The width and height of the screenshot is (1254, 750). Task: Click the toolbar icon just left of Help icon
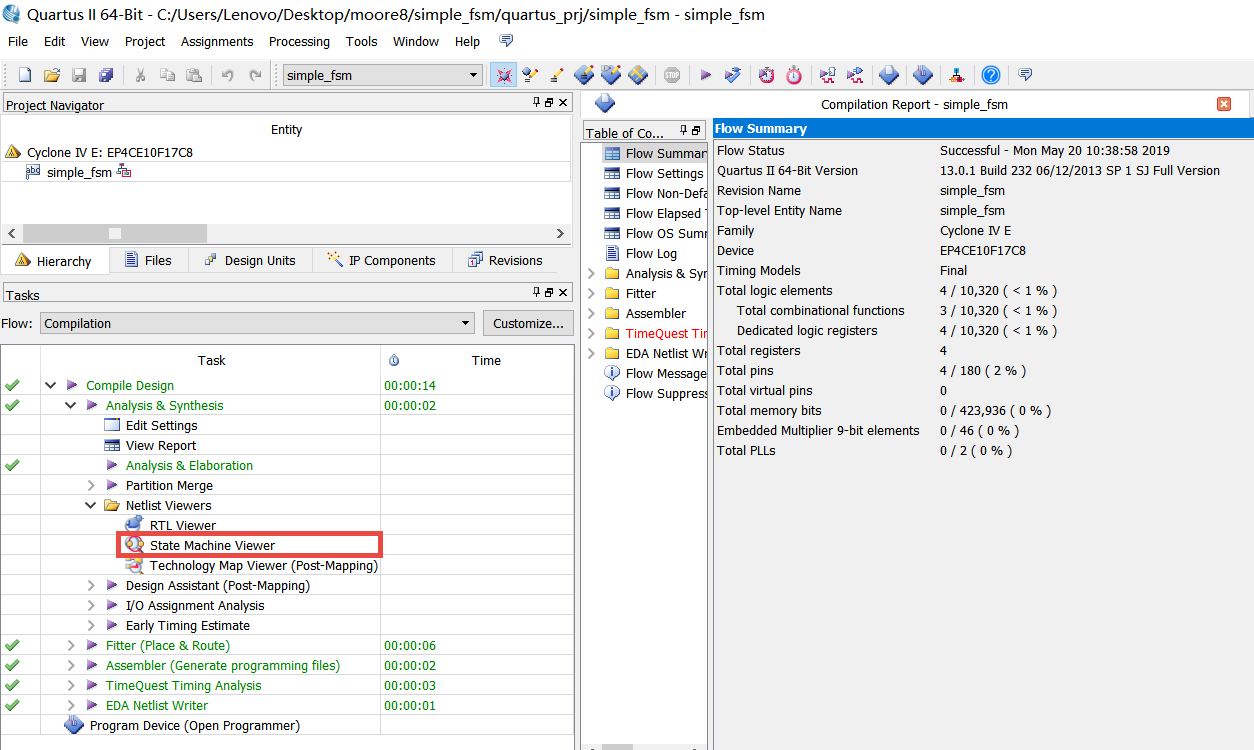point(956,75)
